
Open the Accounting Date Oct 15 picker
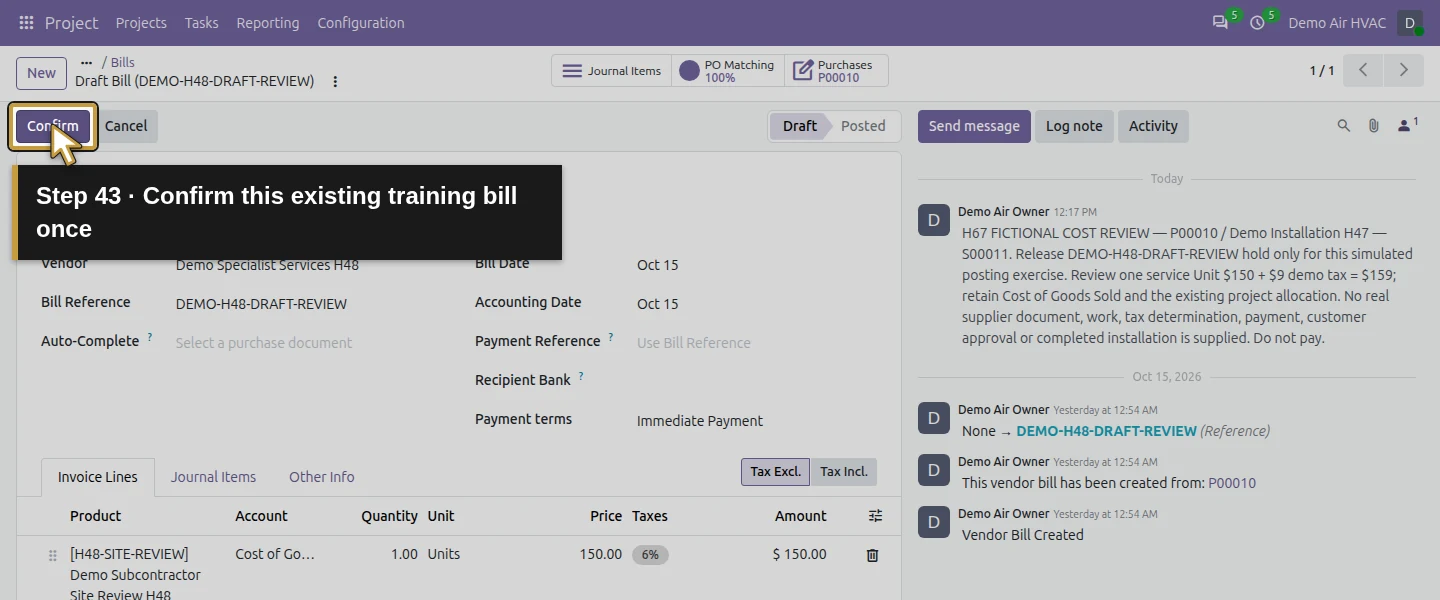coord(756,304)
